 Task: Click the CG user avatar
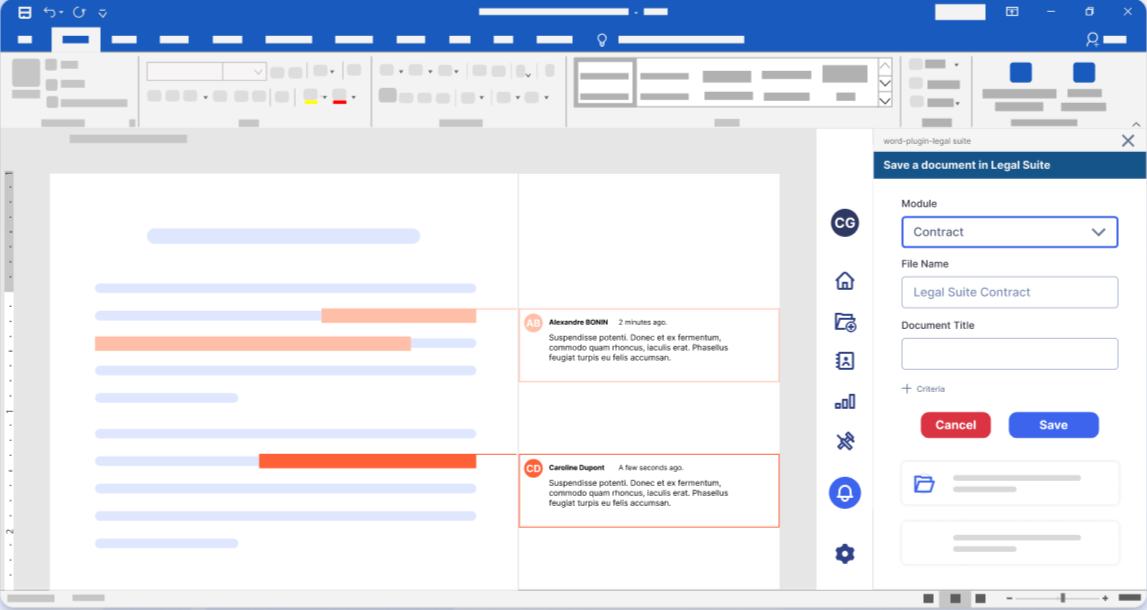coord(845,223)
